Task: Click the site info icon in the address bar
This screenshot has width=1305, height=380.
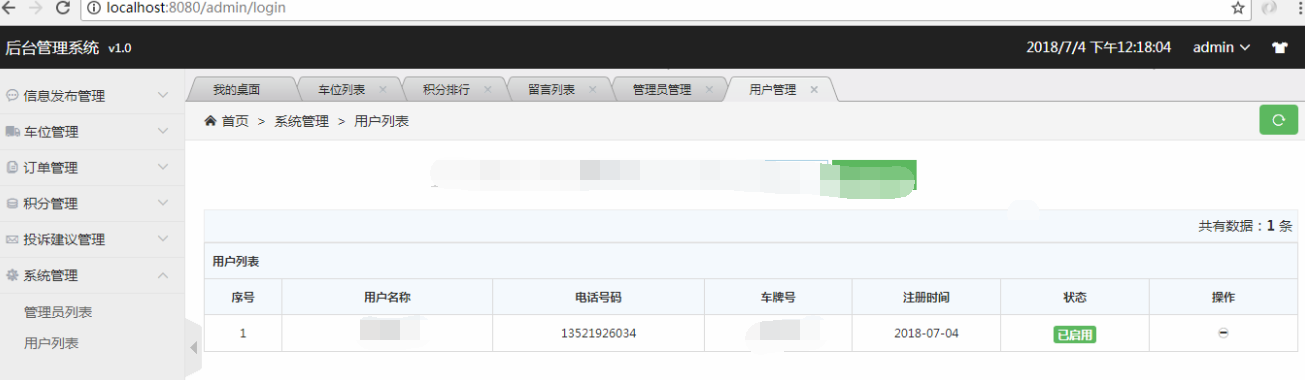Action: [93, 8]
